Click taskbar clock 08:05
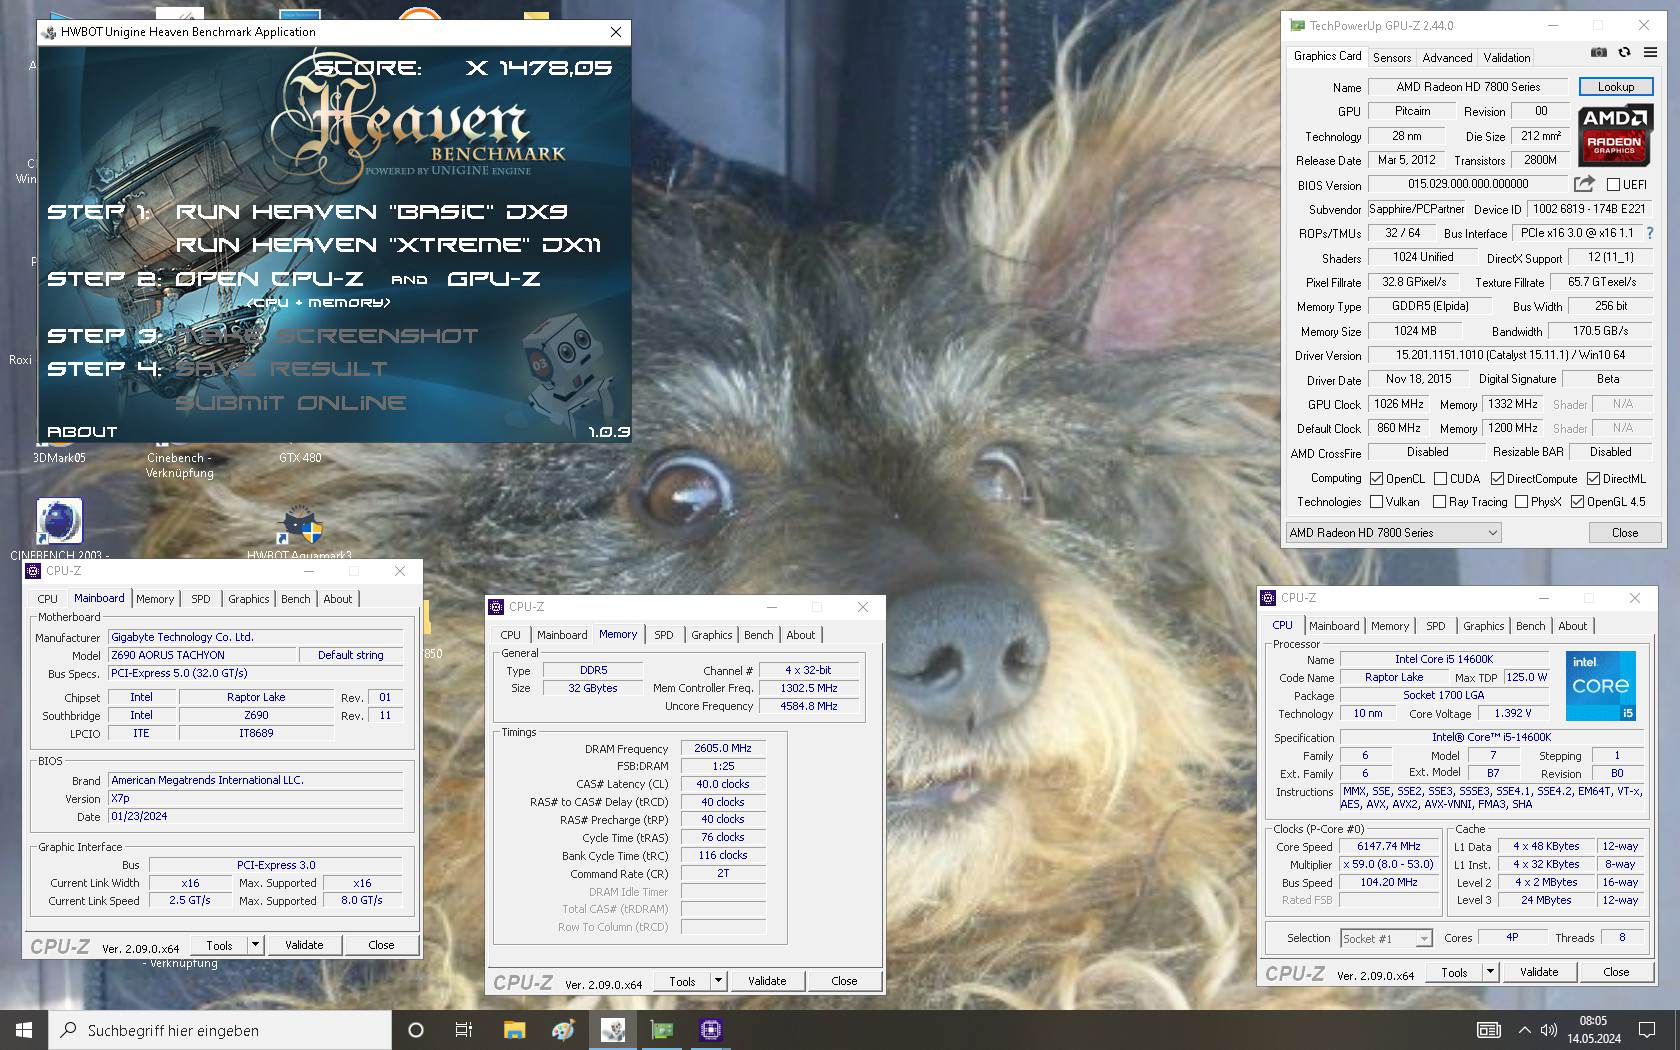The height and width of the screenshot is (1050, 1680). [1593, 1030]
